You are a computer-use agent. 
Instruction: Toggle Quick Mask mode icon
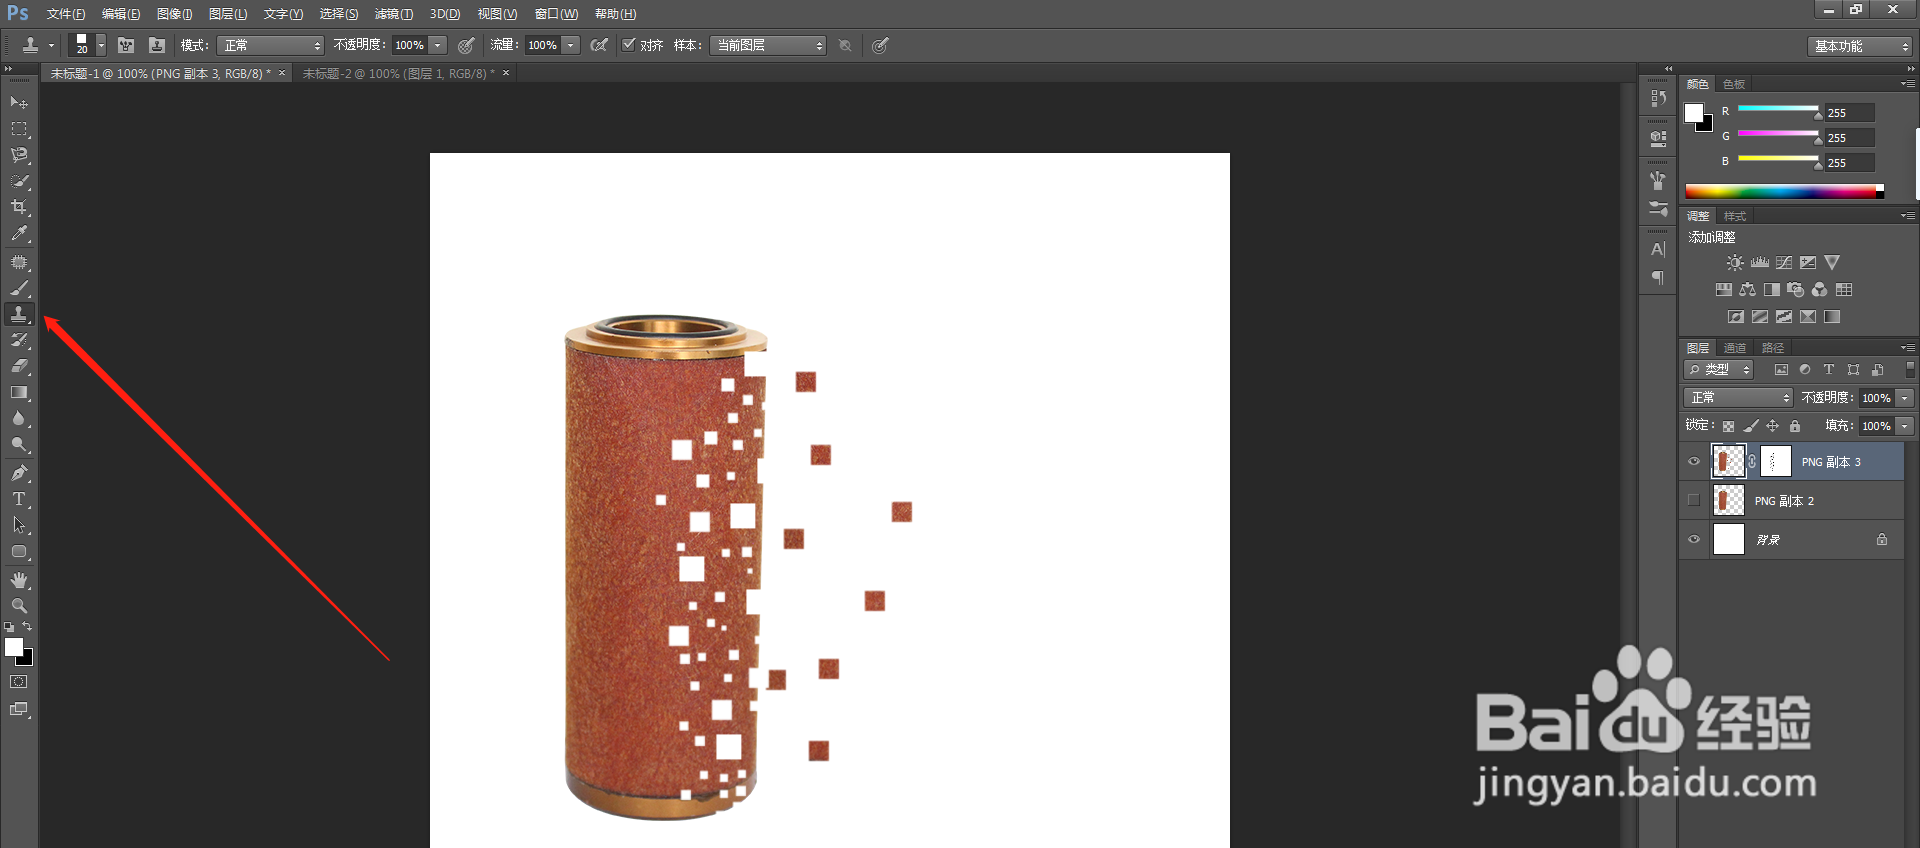pyautogui.click(x=19, y=682)
